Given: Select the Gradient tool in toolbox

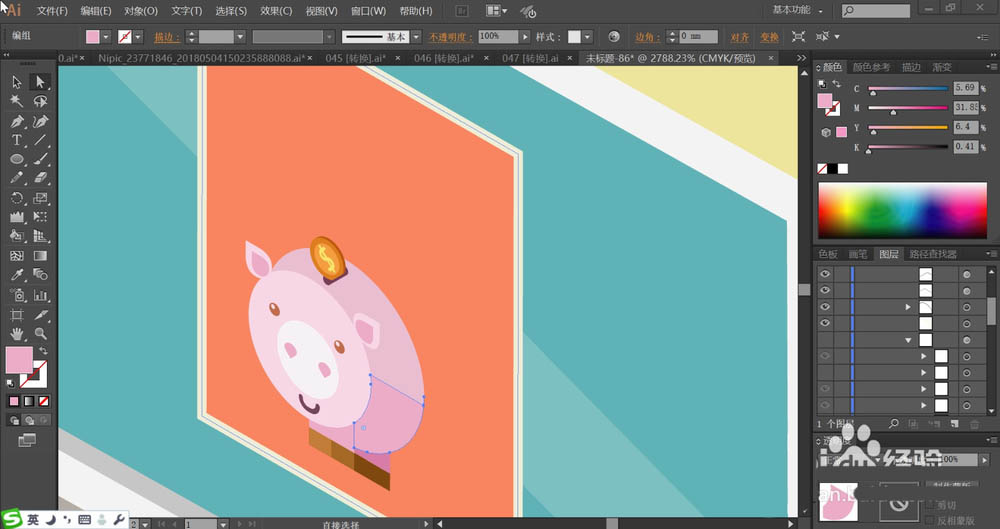Looking at the screenshot, I should (x=40, y=256).
